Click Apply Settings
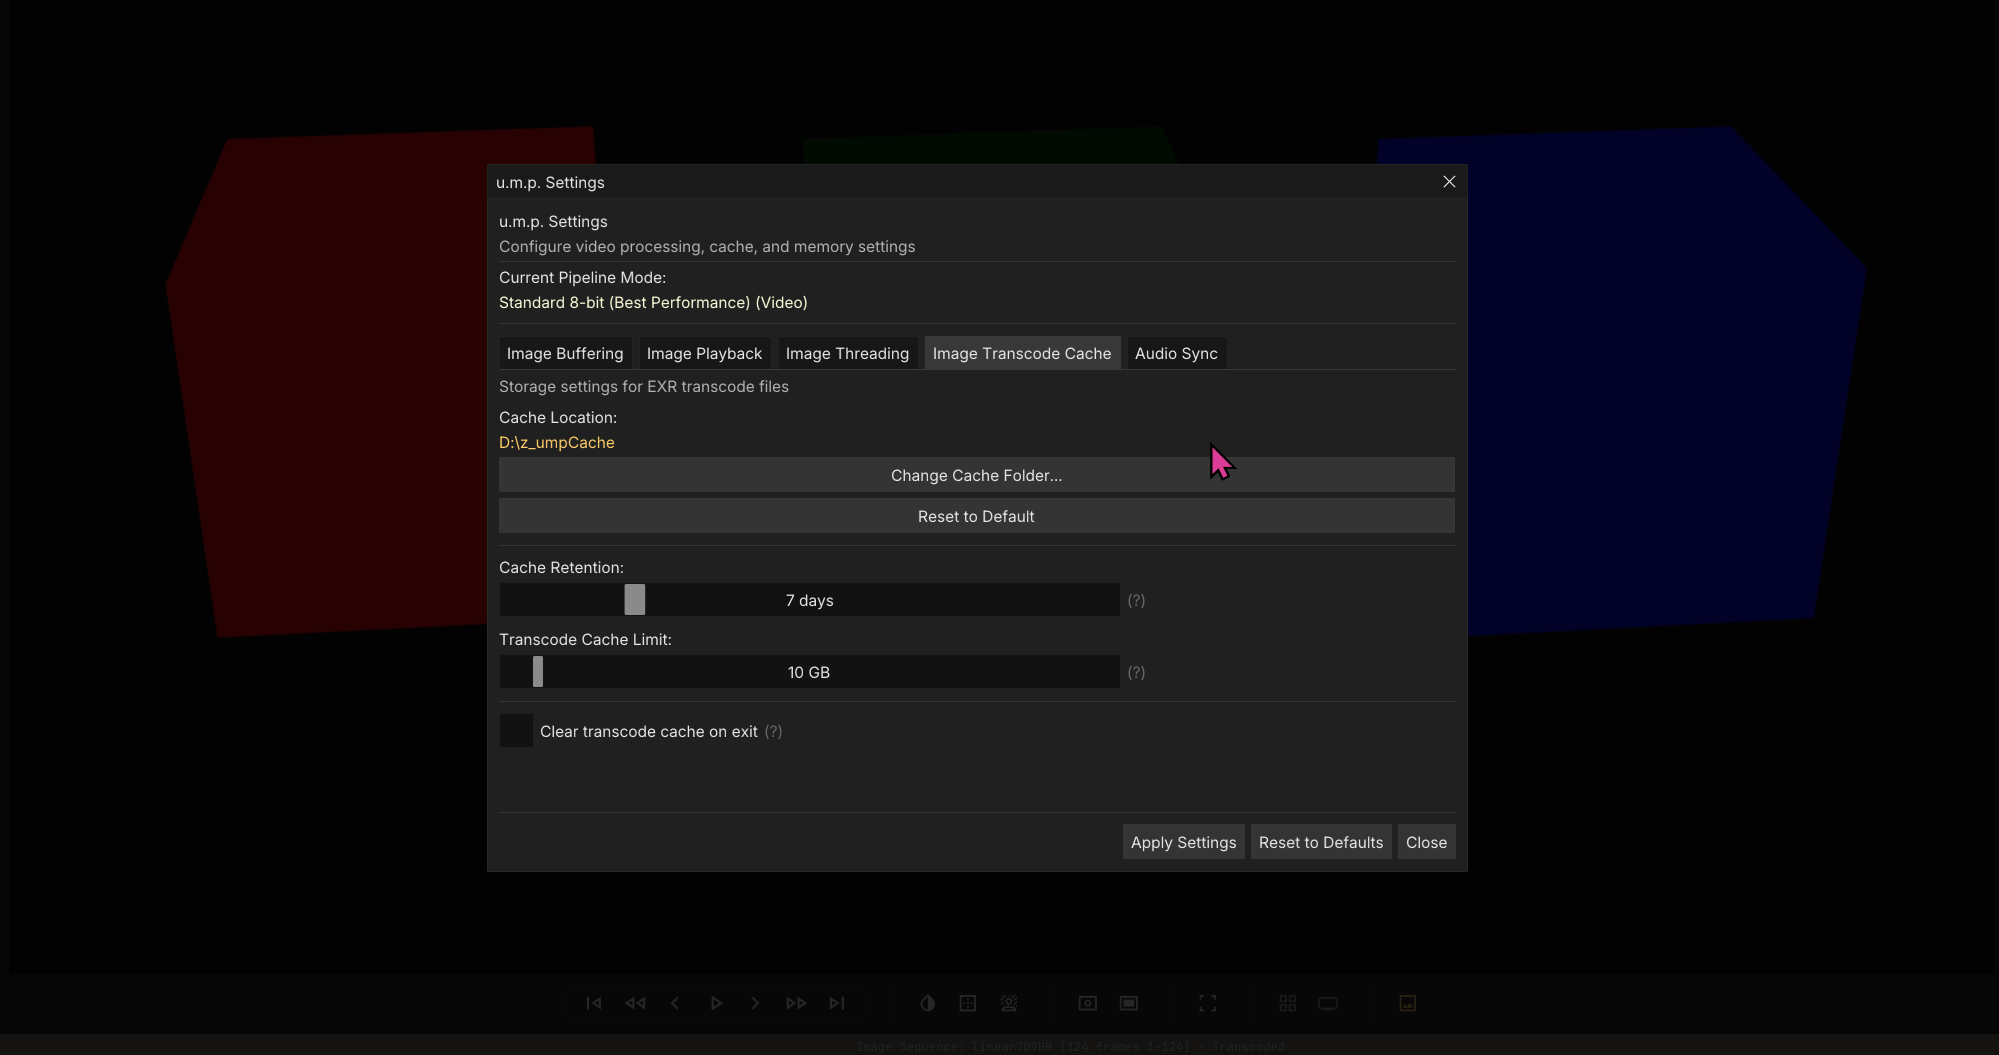Viewport: 1999px width, 1055px height. point(1183,842)
